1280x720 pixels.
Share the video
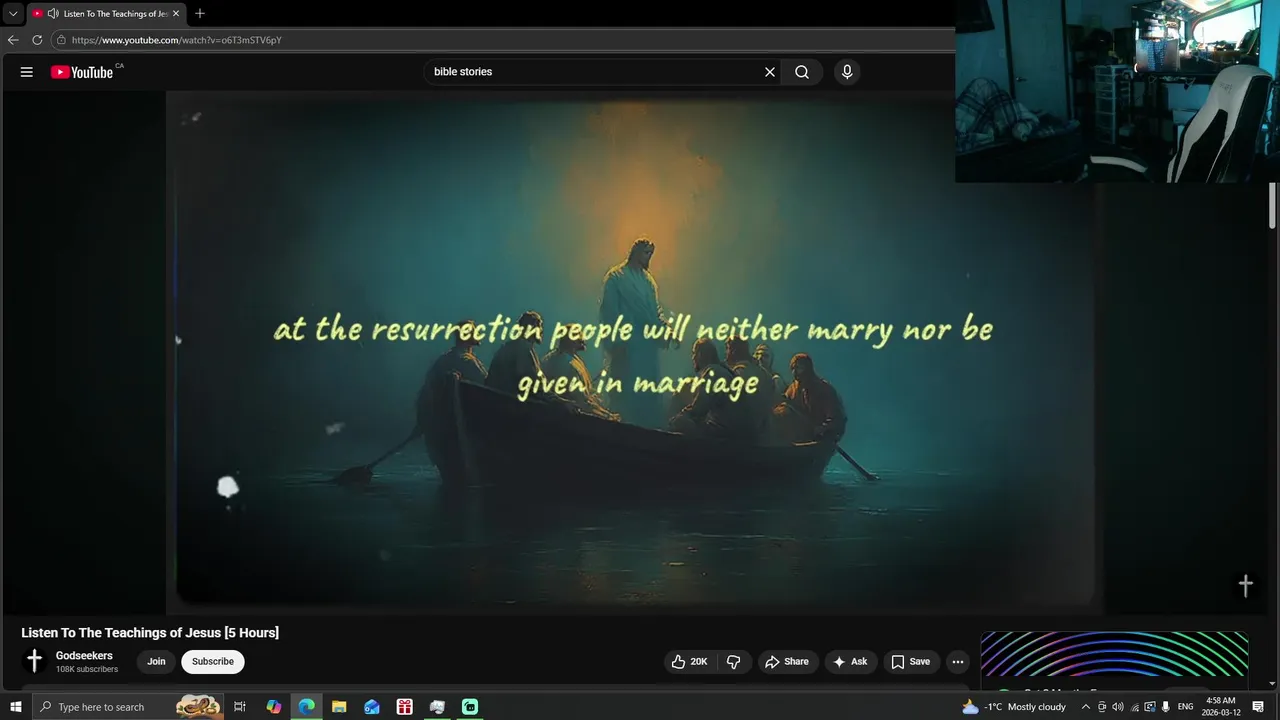pos(787,662)
